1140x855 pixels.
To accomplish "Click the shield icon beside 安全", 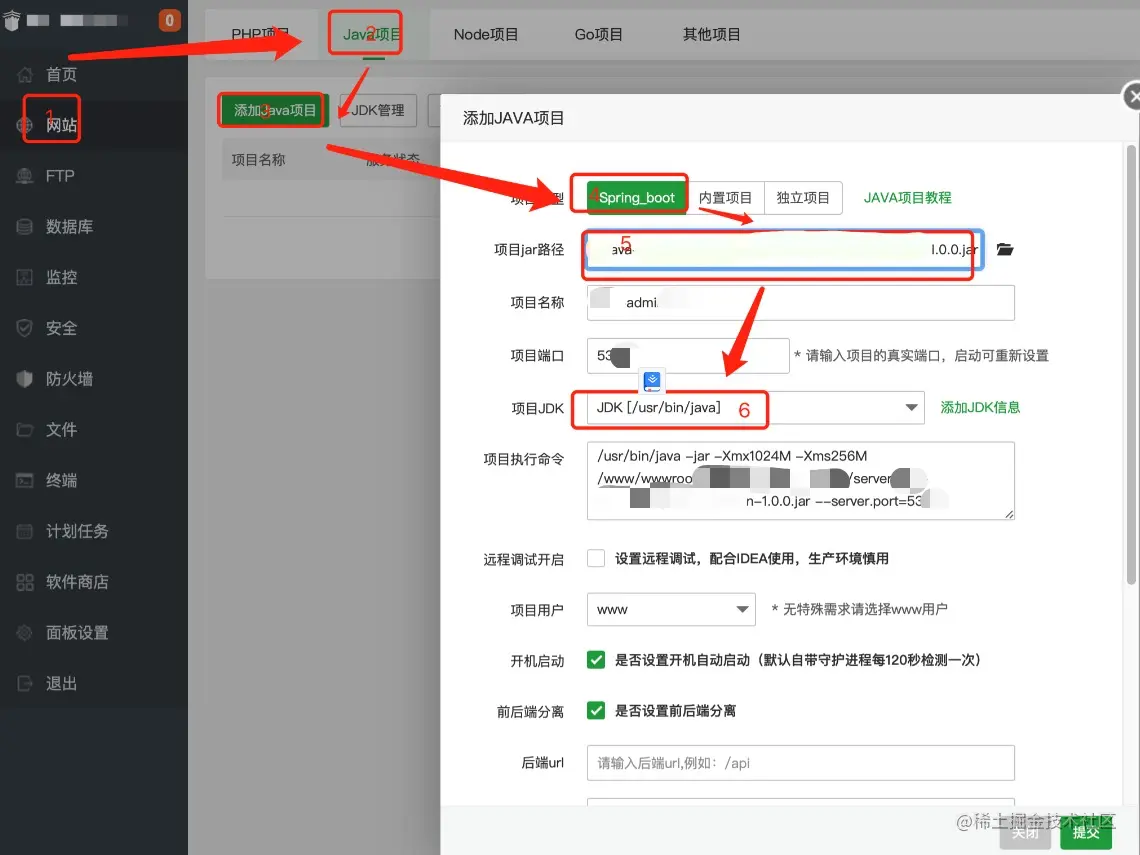I will click(x=25, y=329).
